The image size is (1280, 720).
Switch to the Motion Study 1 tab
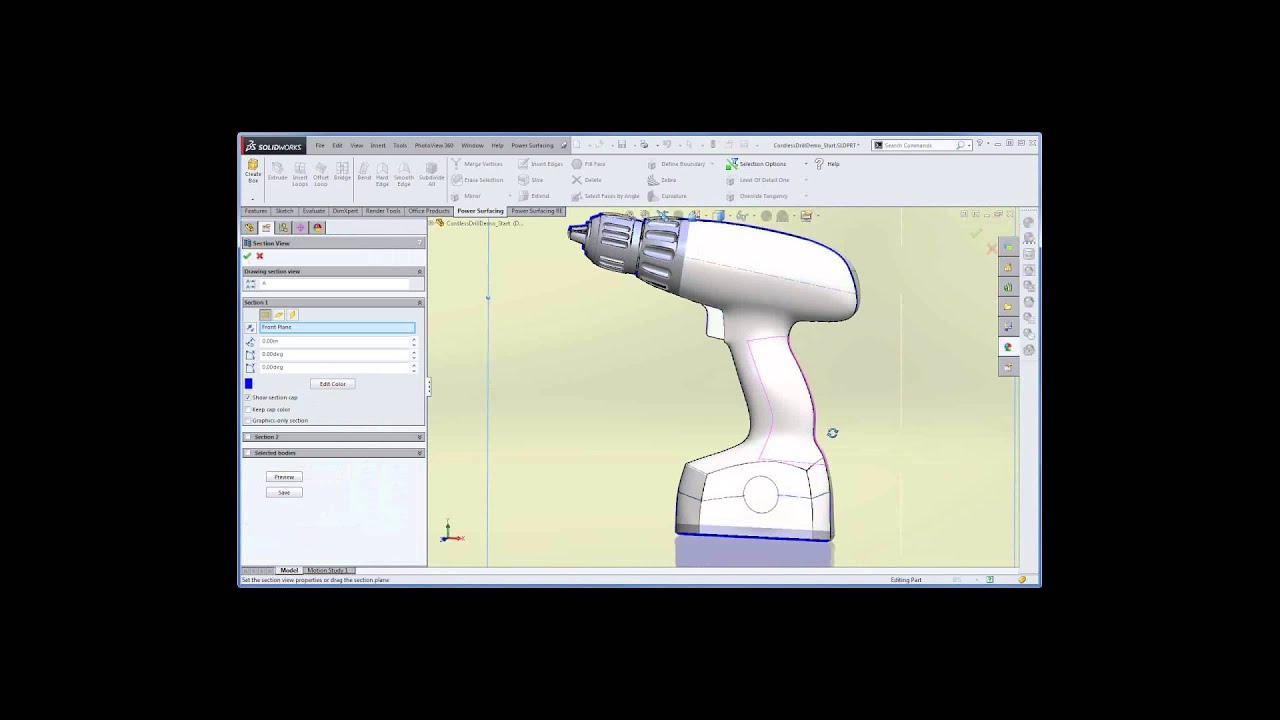point(327,570)
